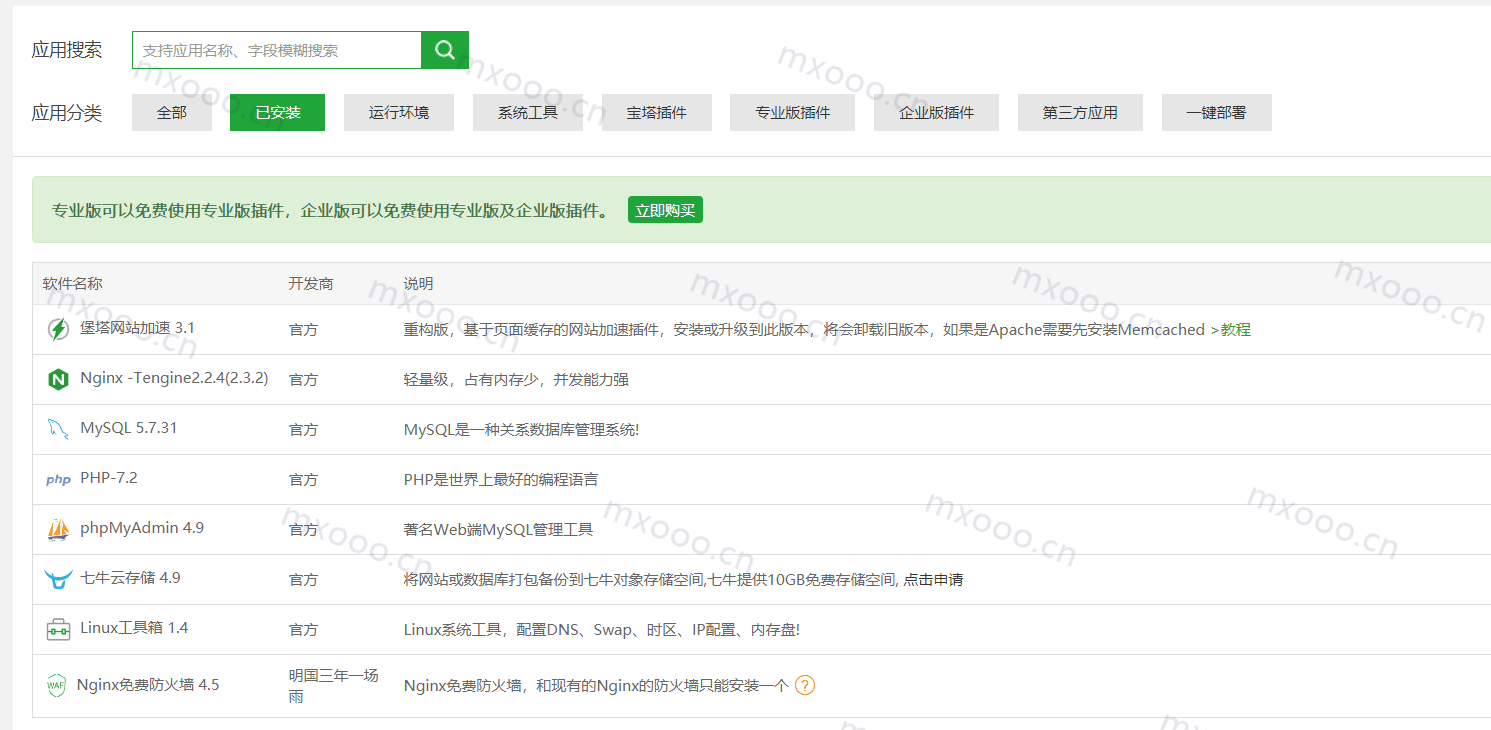Screen dimensions: 1491x730
Task: Click the 堡塔网站加速 lightning icon
Action: coord(58,329)
